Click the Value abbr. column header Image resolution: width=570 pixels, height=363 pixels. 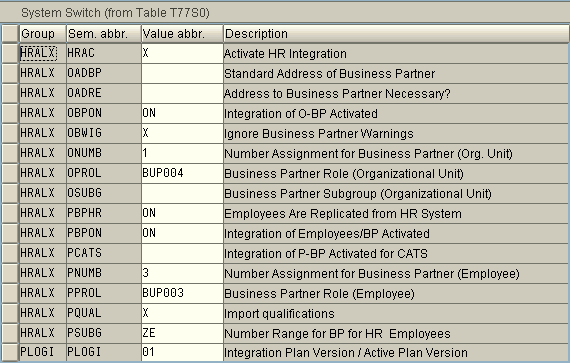[182, 34]
